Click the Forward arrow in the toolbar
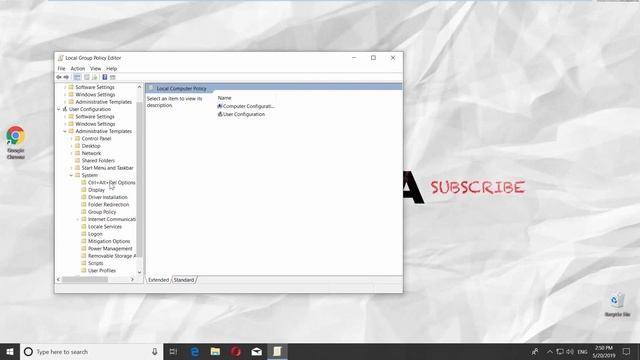Screen dimensions: 640x360 [66, 77]
